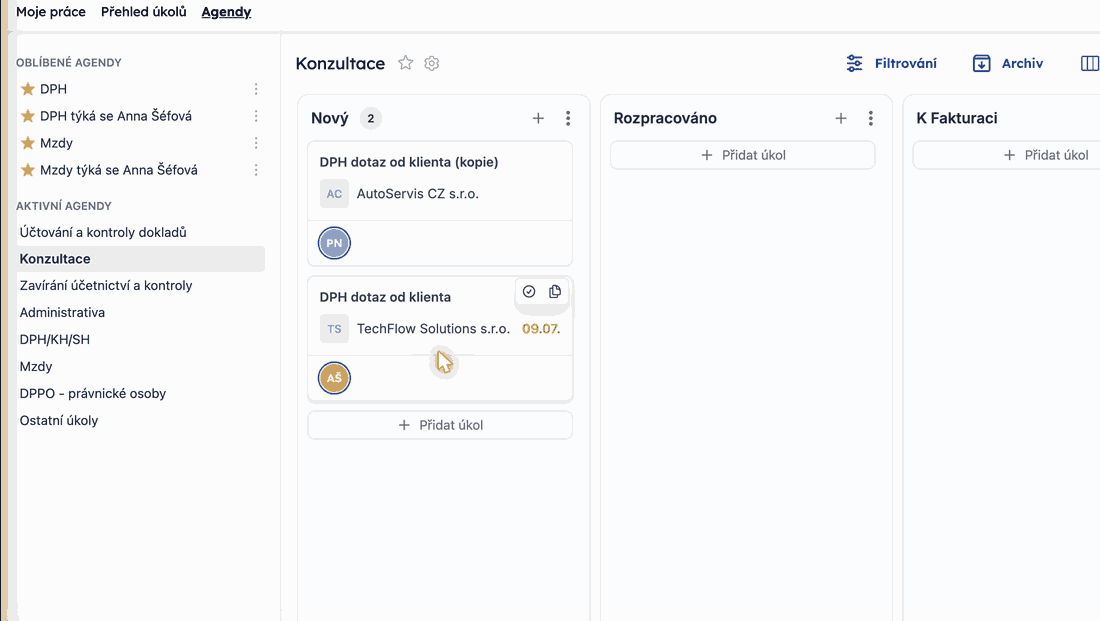The image size is (1100, 621).
Task: Click the TS client badge for TechFlow
Action: tap(334, 328)
